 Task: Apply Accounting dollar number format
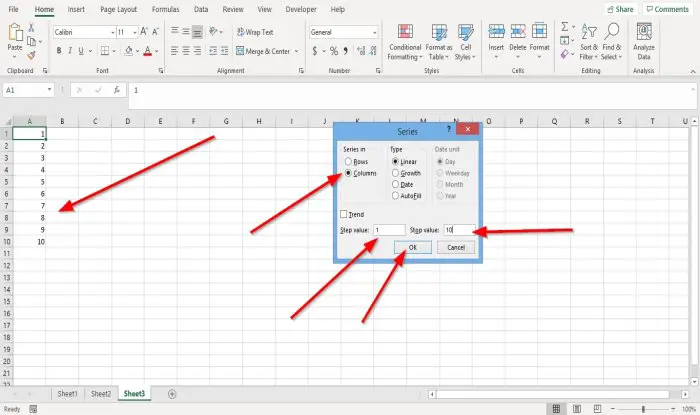[315, 51]
